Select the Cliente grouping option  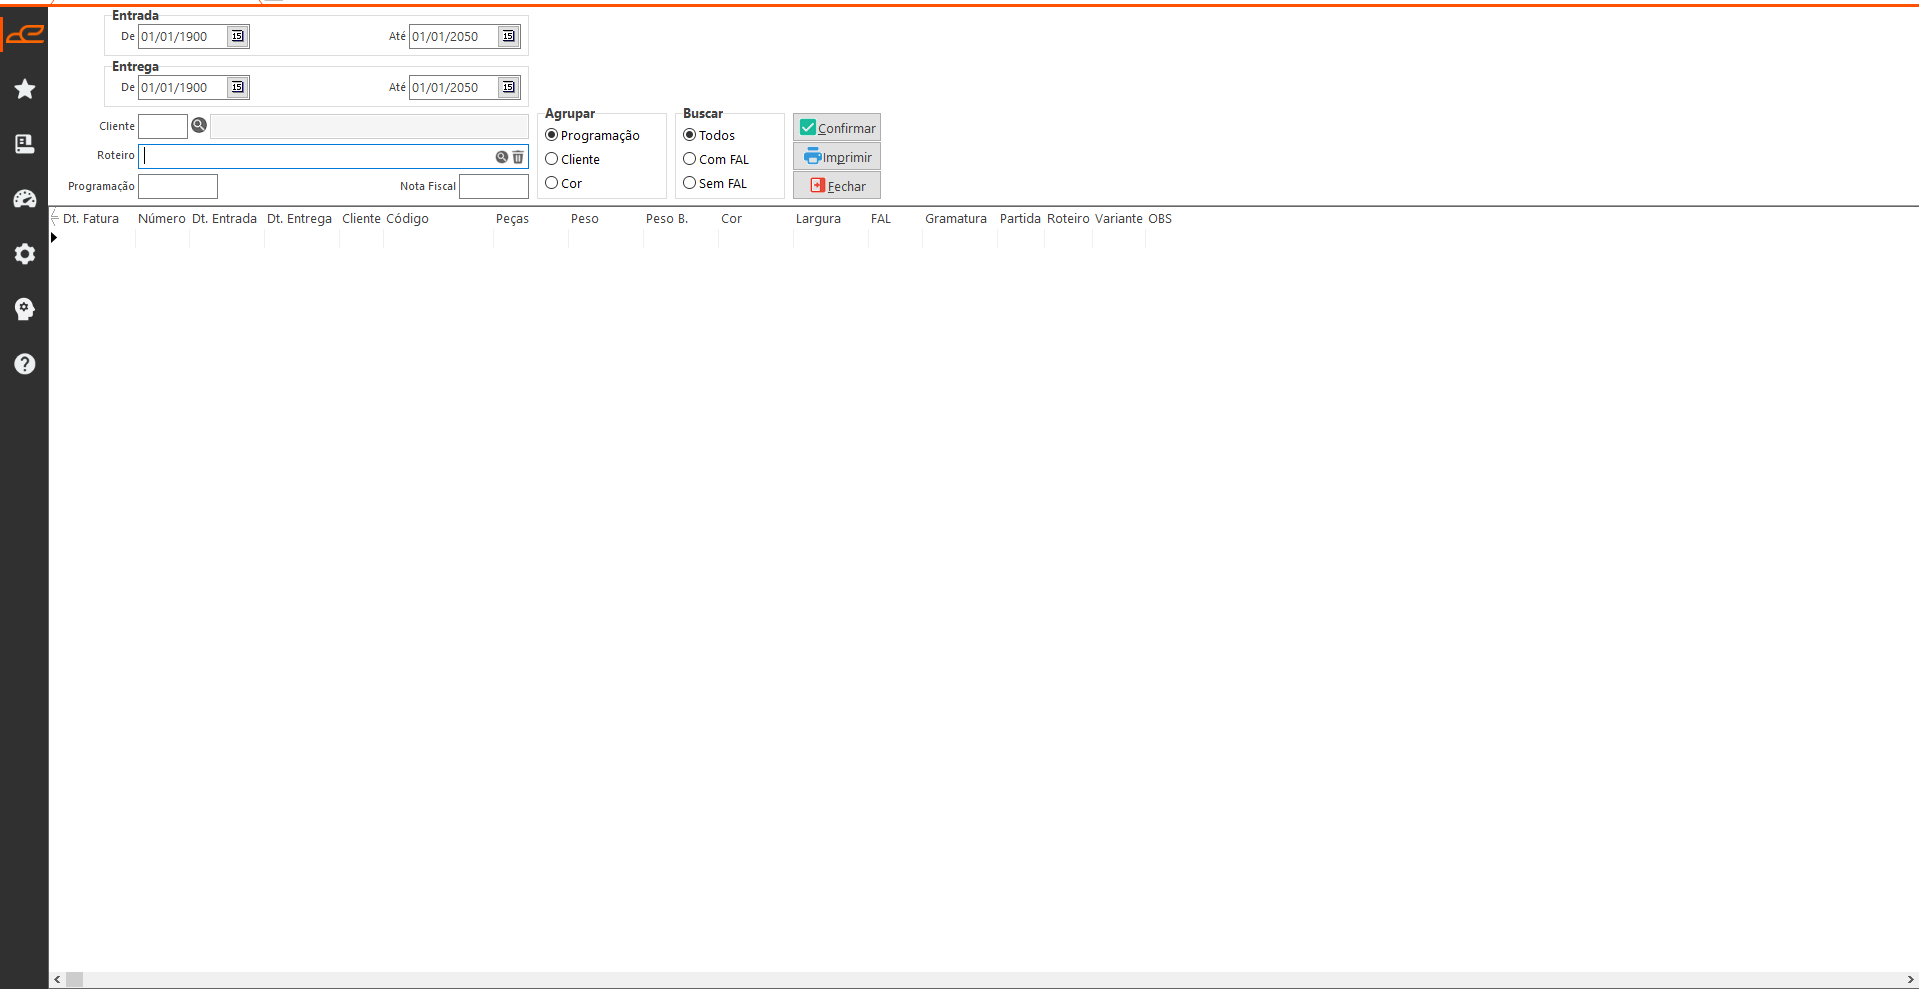tap(552, 159)
